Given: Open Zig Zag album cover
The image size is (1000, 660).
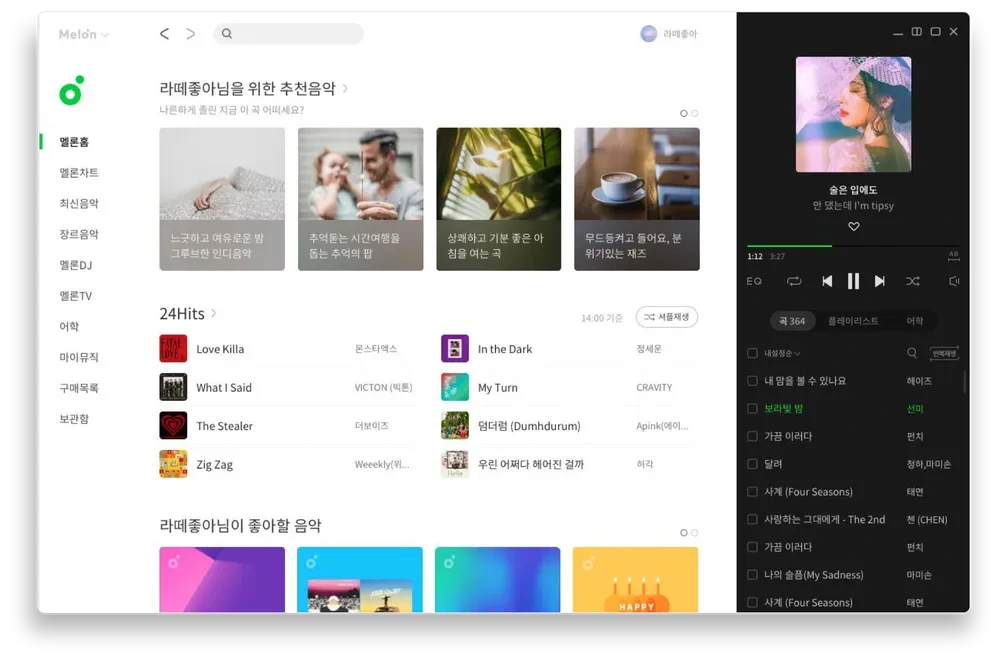Looking at the screenshot, I should [173, 464].
